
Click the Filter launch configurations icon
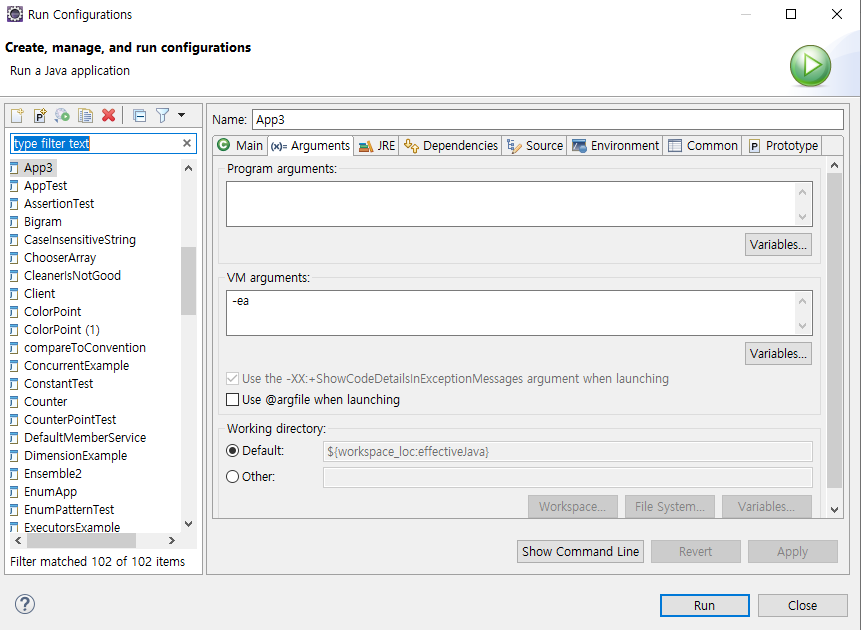[163, 115]
